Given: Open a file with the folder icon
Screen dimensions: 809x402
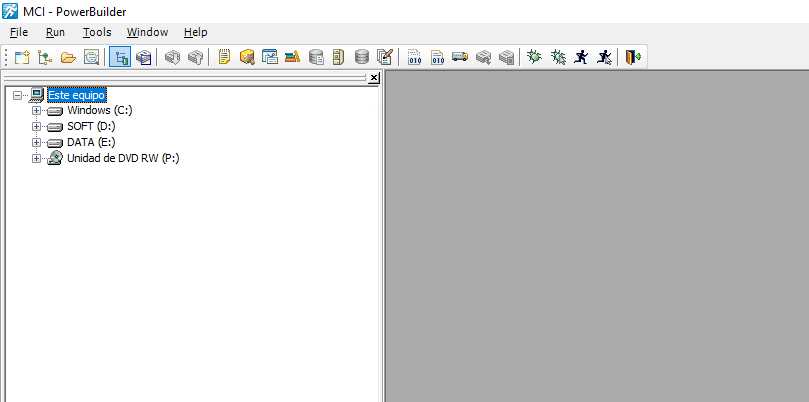Looking at the screenshot, I should coord(68,58).
